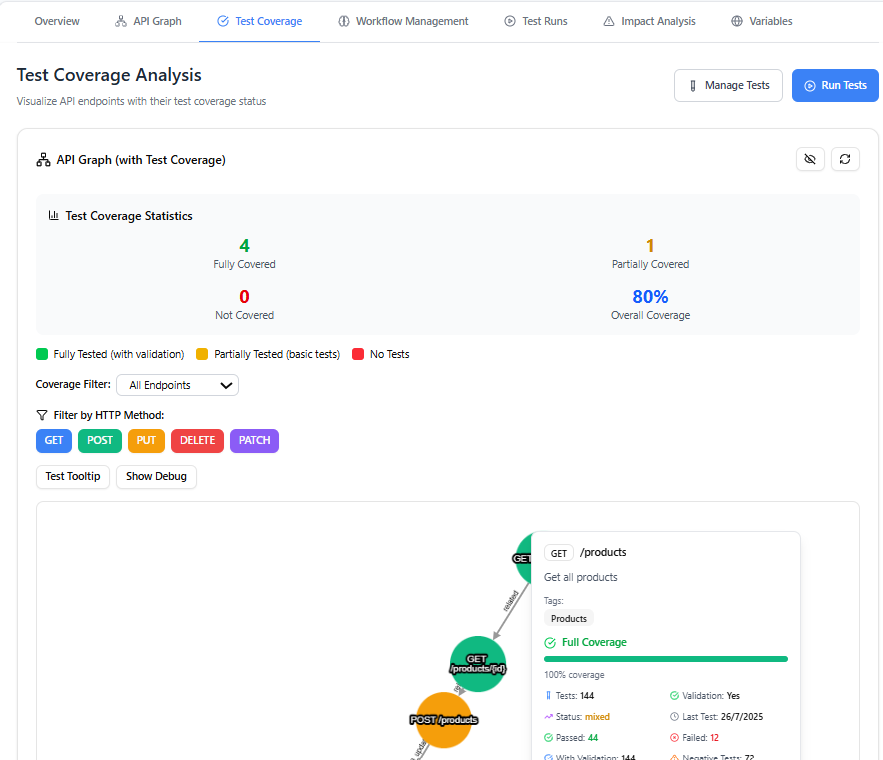Open Manage Tests
Image resolution: width=883 pixels, height=760 pixels.
pyautogui.click(x=728, y=85)
